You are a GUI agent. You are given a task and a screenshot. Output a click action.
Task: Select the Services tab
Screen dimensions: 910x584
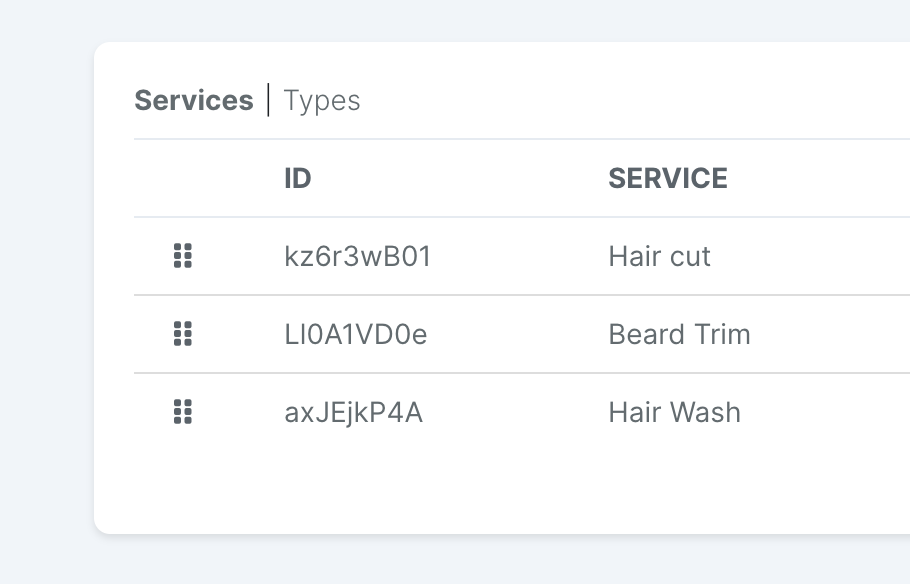click(194, 100)
